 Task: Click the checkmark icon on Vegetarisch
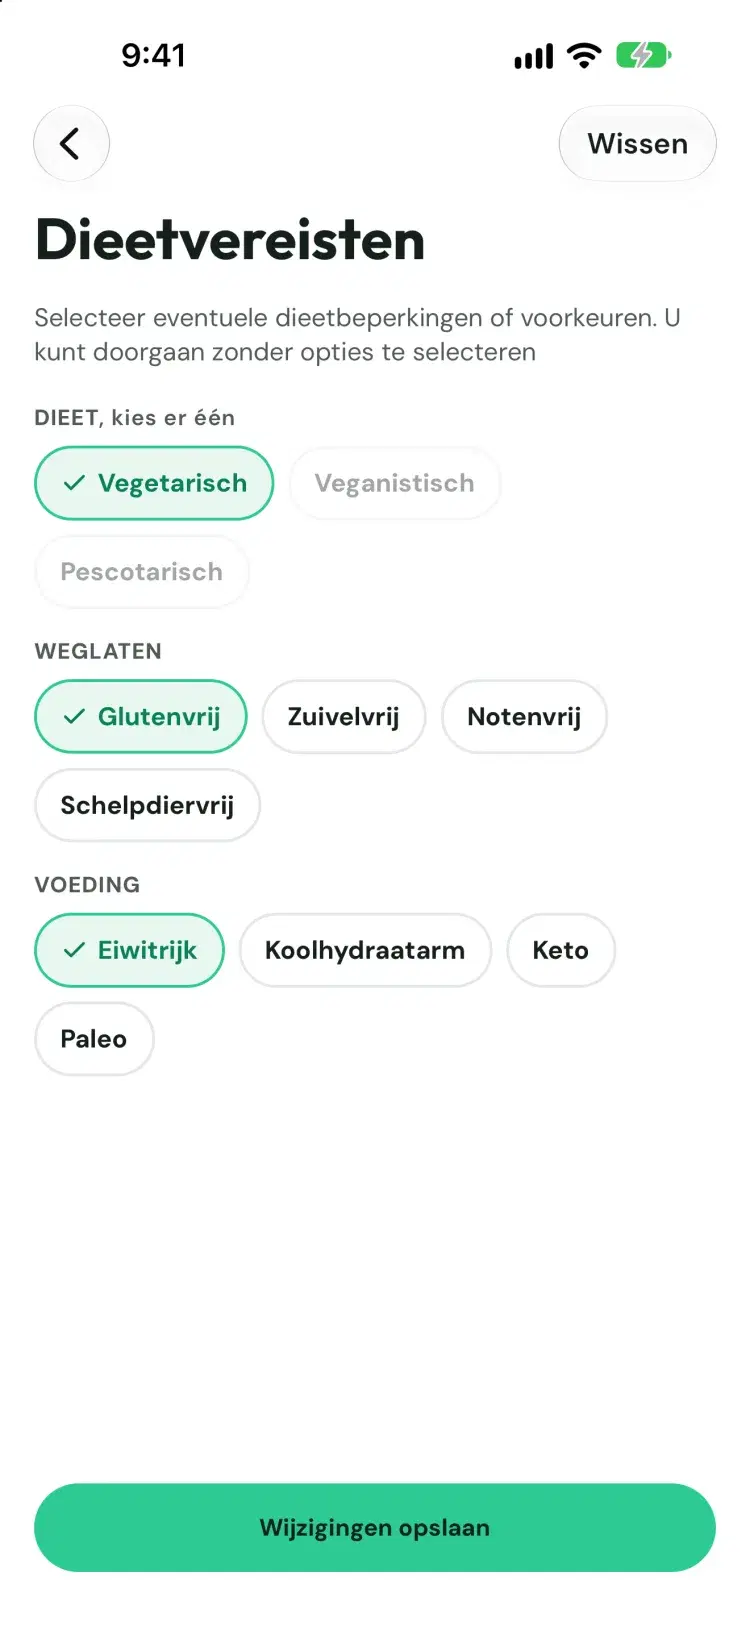pos(74,483)
